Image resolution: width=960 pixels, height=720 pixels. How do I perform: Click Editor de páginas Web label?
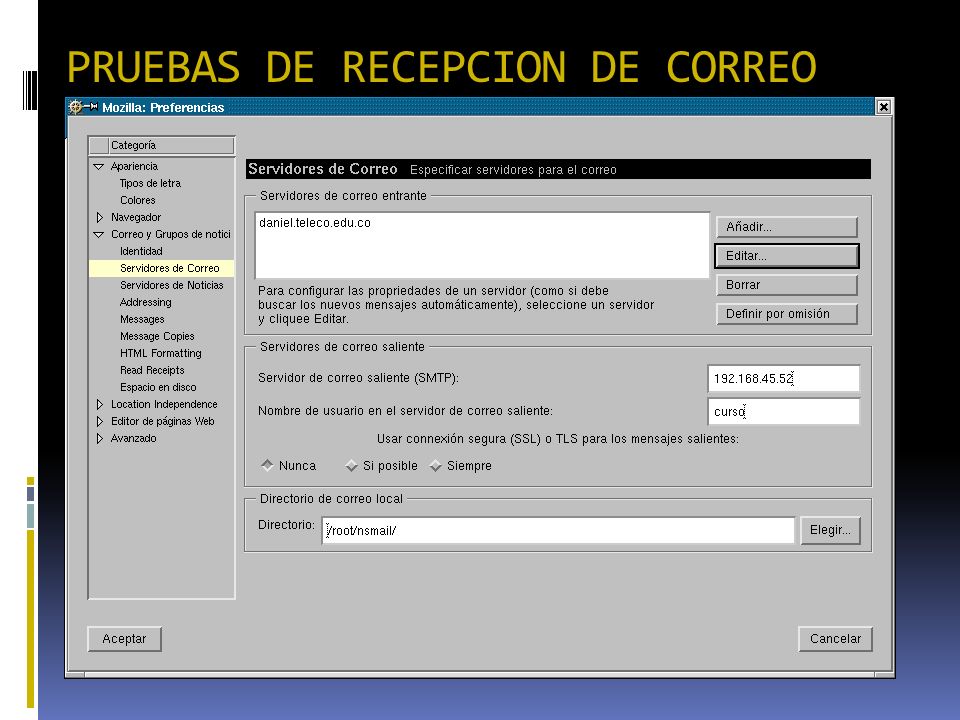162,422
